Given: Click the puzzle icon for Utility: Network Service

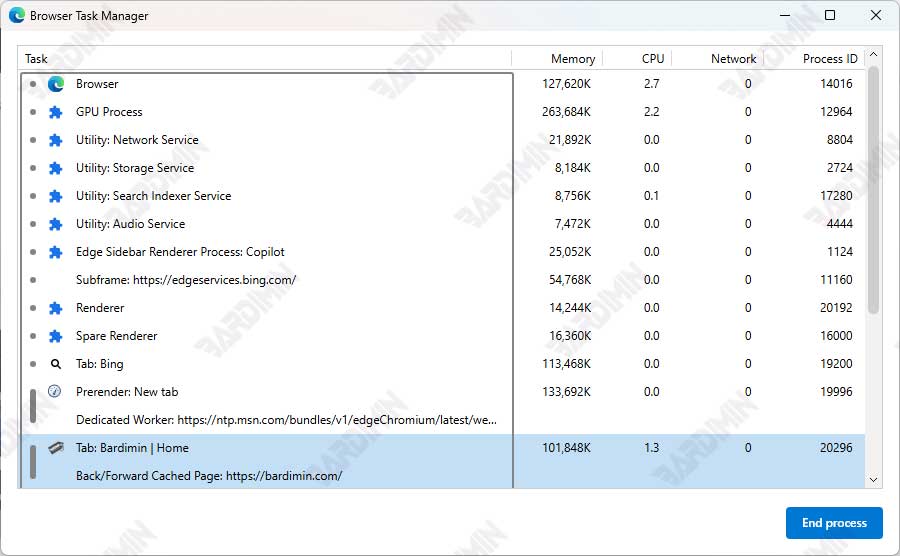Looking at the screenshot, I should click(56, 141).
